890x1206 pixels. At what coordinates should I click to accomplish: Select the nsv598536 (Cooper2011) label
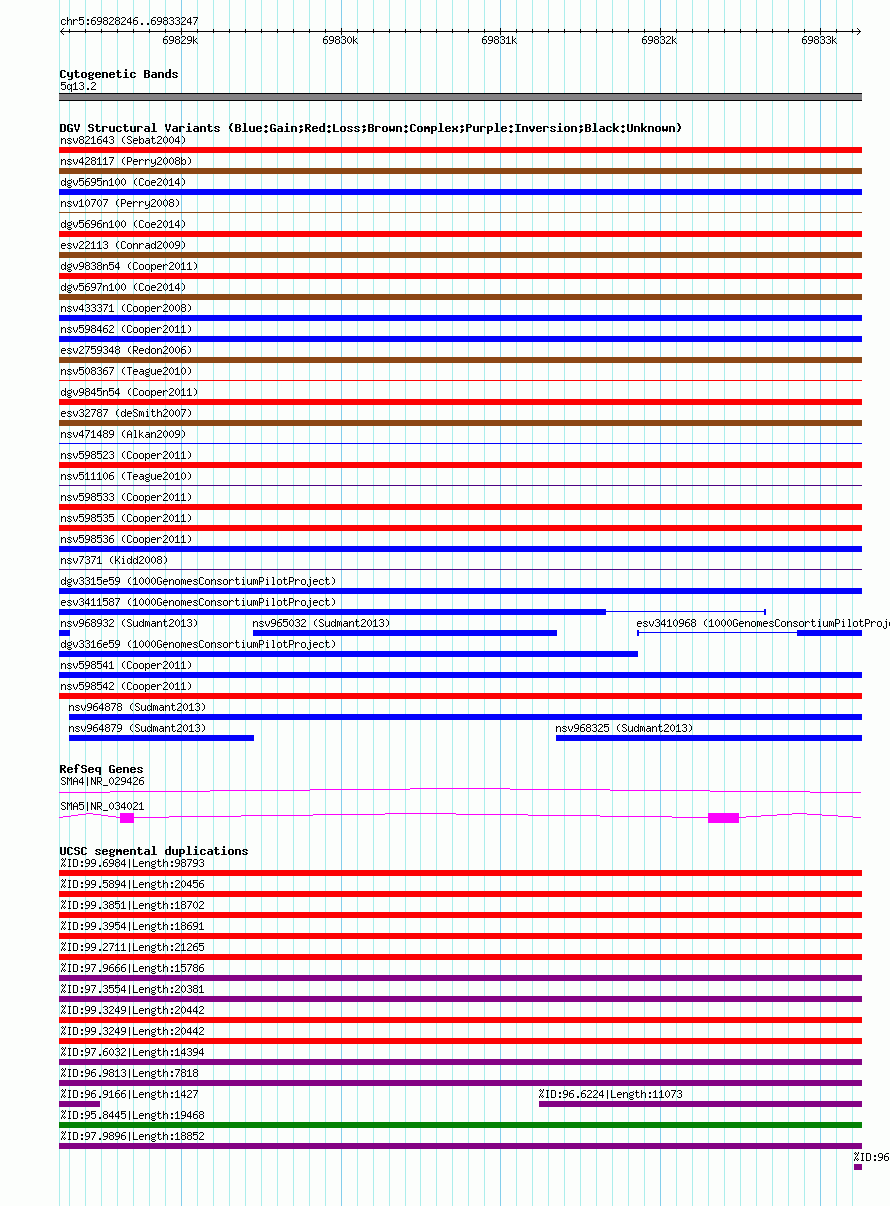point(126,539)
